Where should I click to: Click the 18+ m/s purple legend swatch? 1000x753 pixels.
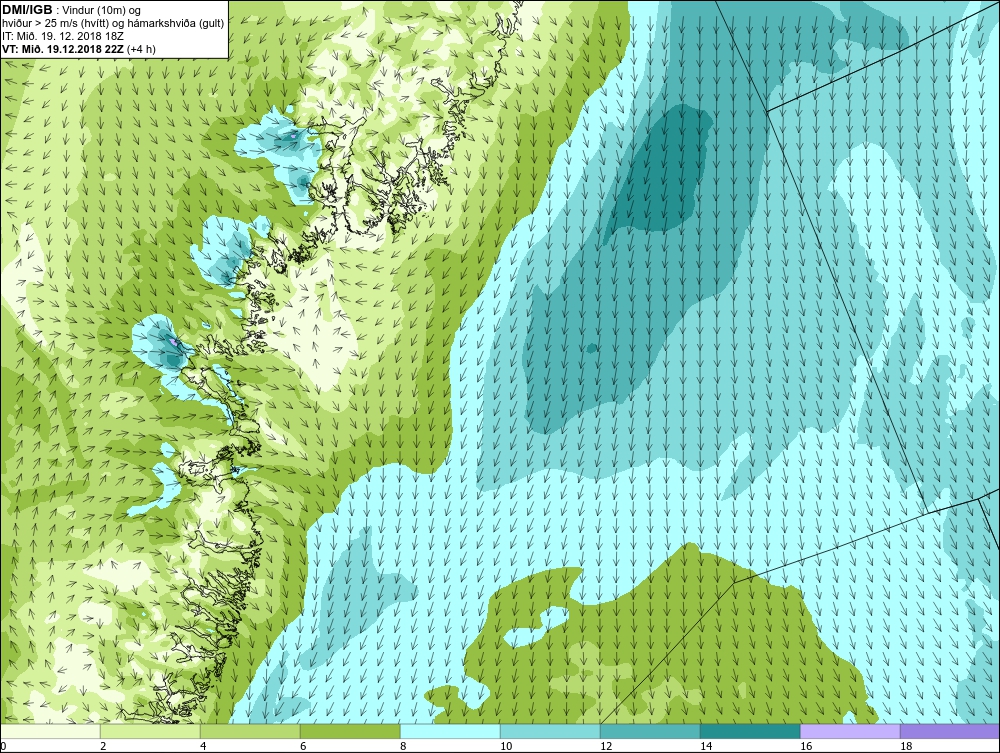coord(950,731)
